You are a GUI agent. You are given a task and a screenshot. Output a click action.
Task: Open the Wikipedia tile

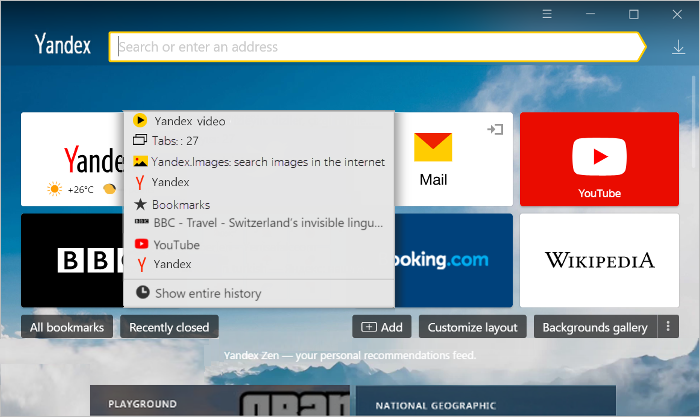click(599, 260)
